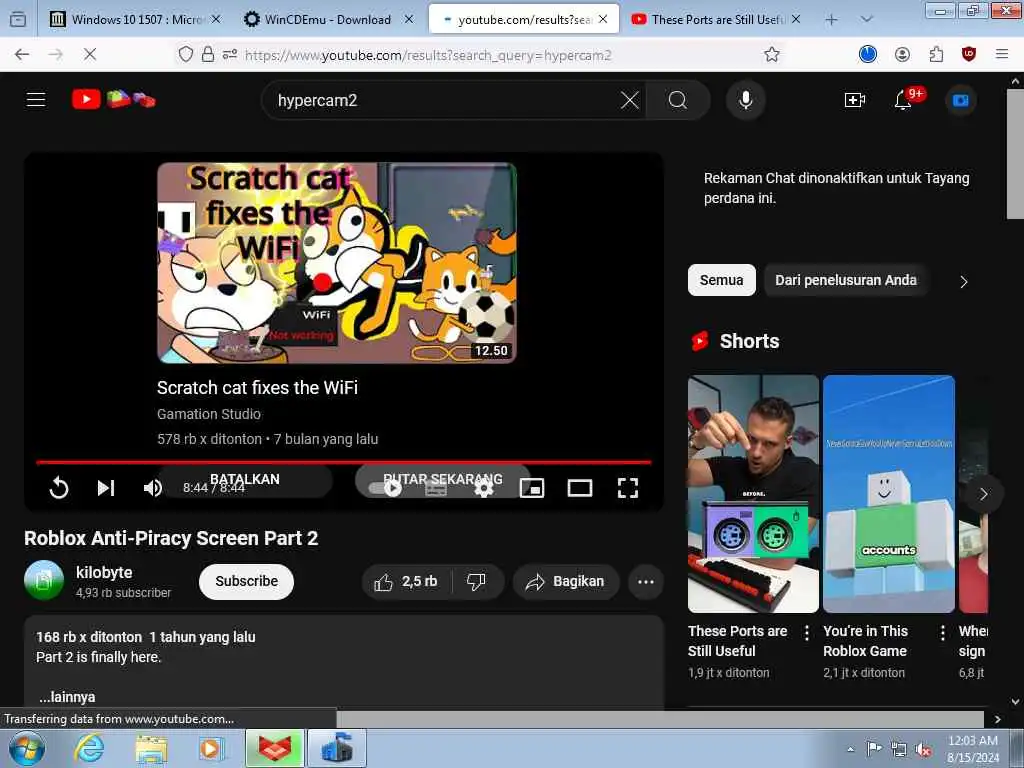This screenshot has width=1024, height=768.
Task: Toggle subtitles on the player
Action: tap(436, 488)
